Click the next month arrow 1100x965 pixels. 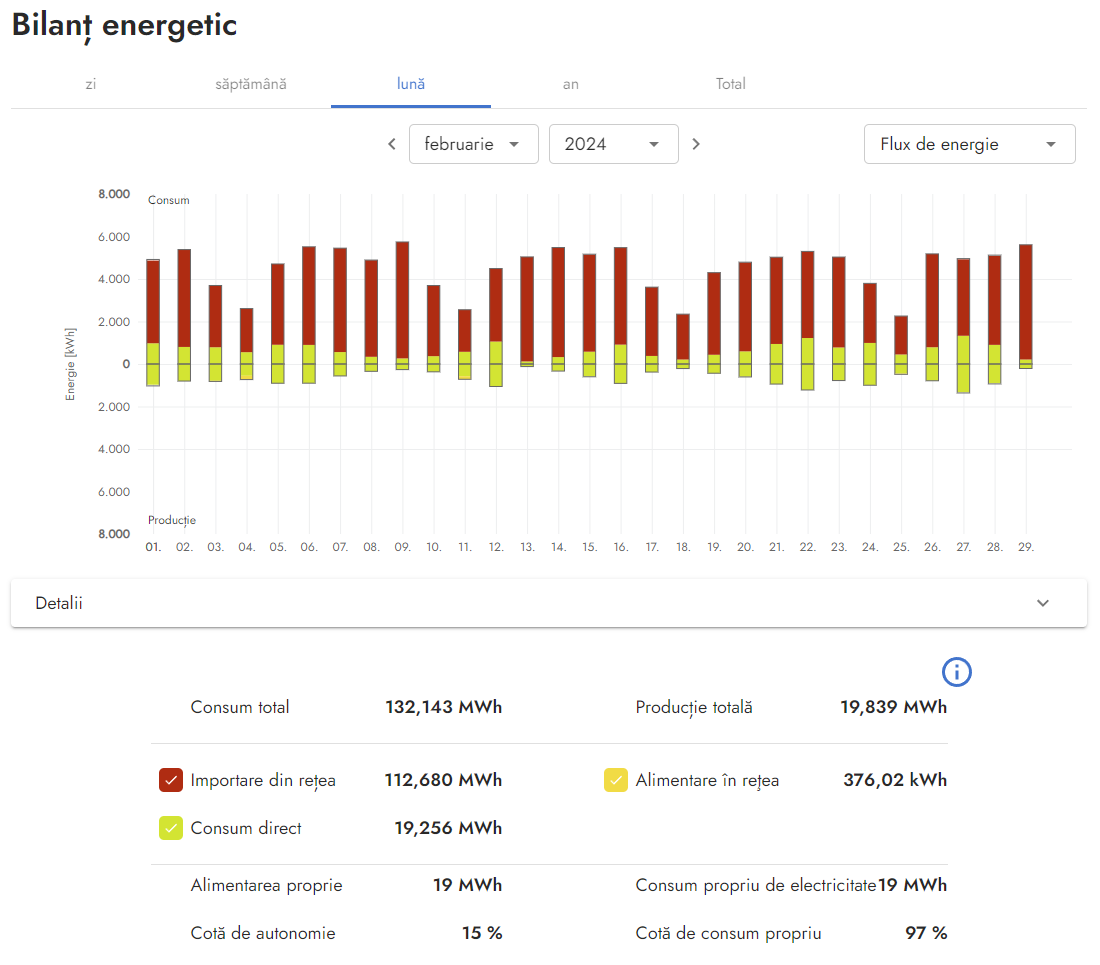pos(696,144)
